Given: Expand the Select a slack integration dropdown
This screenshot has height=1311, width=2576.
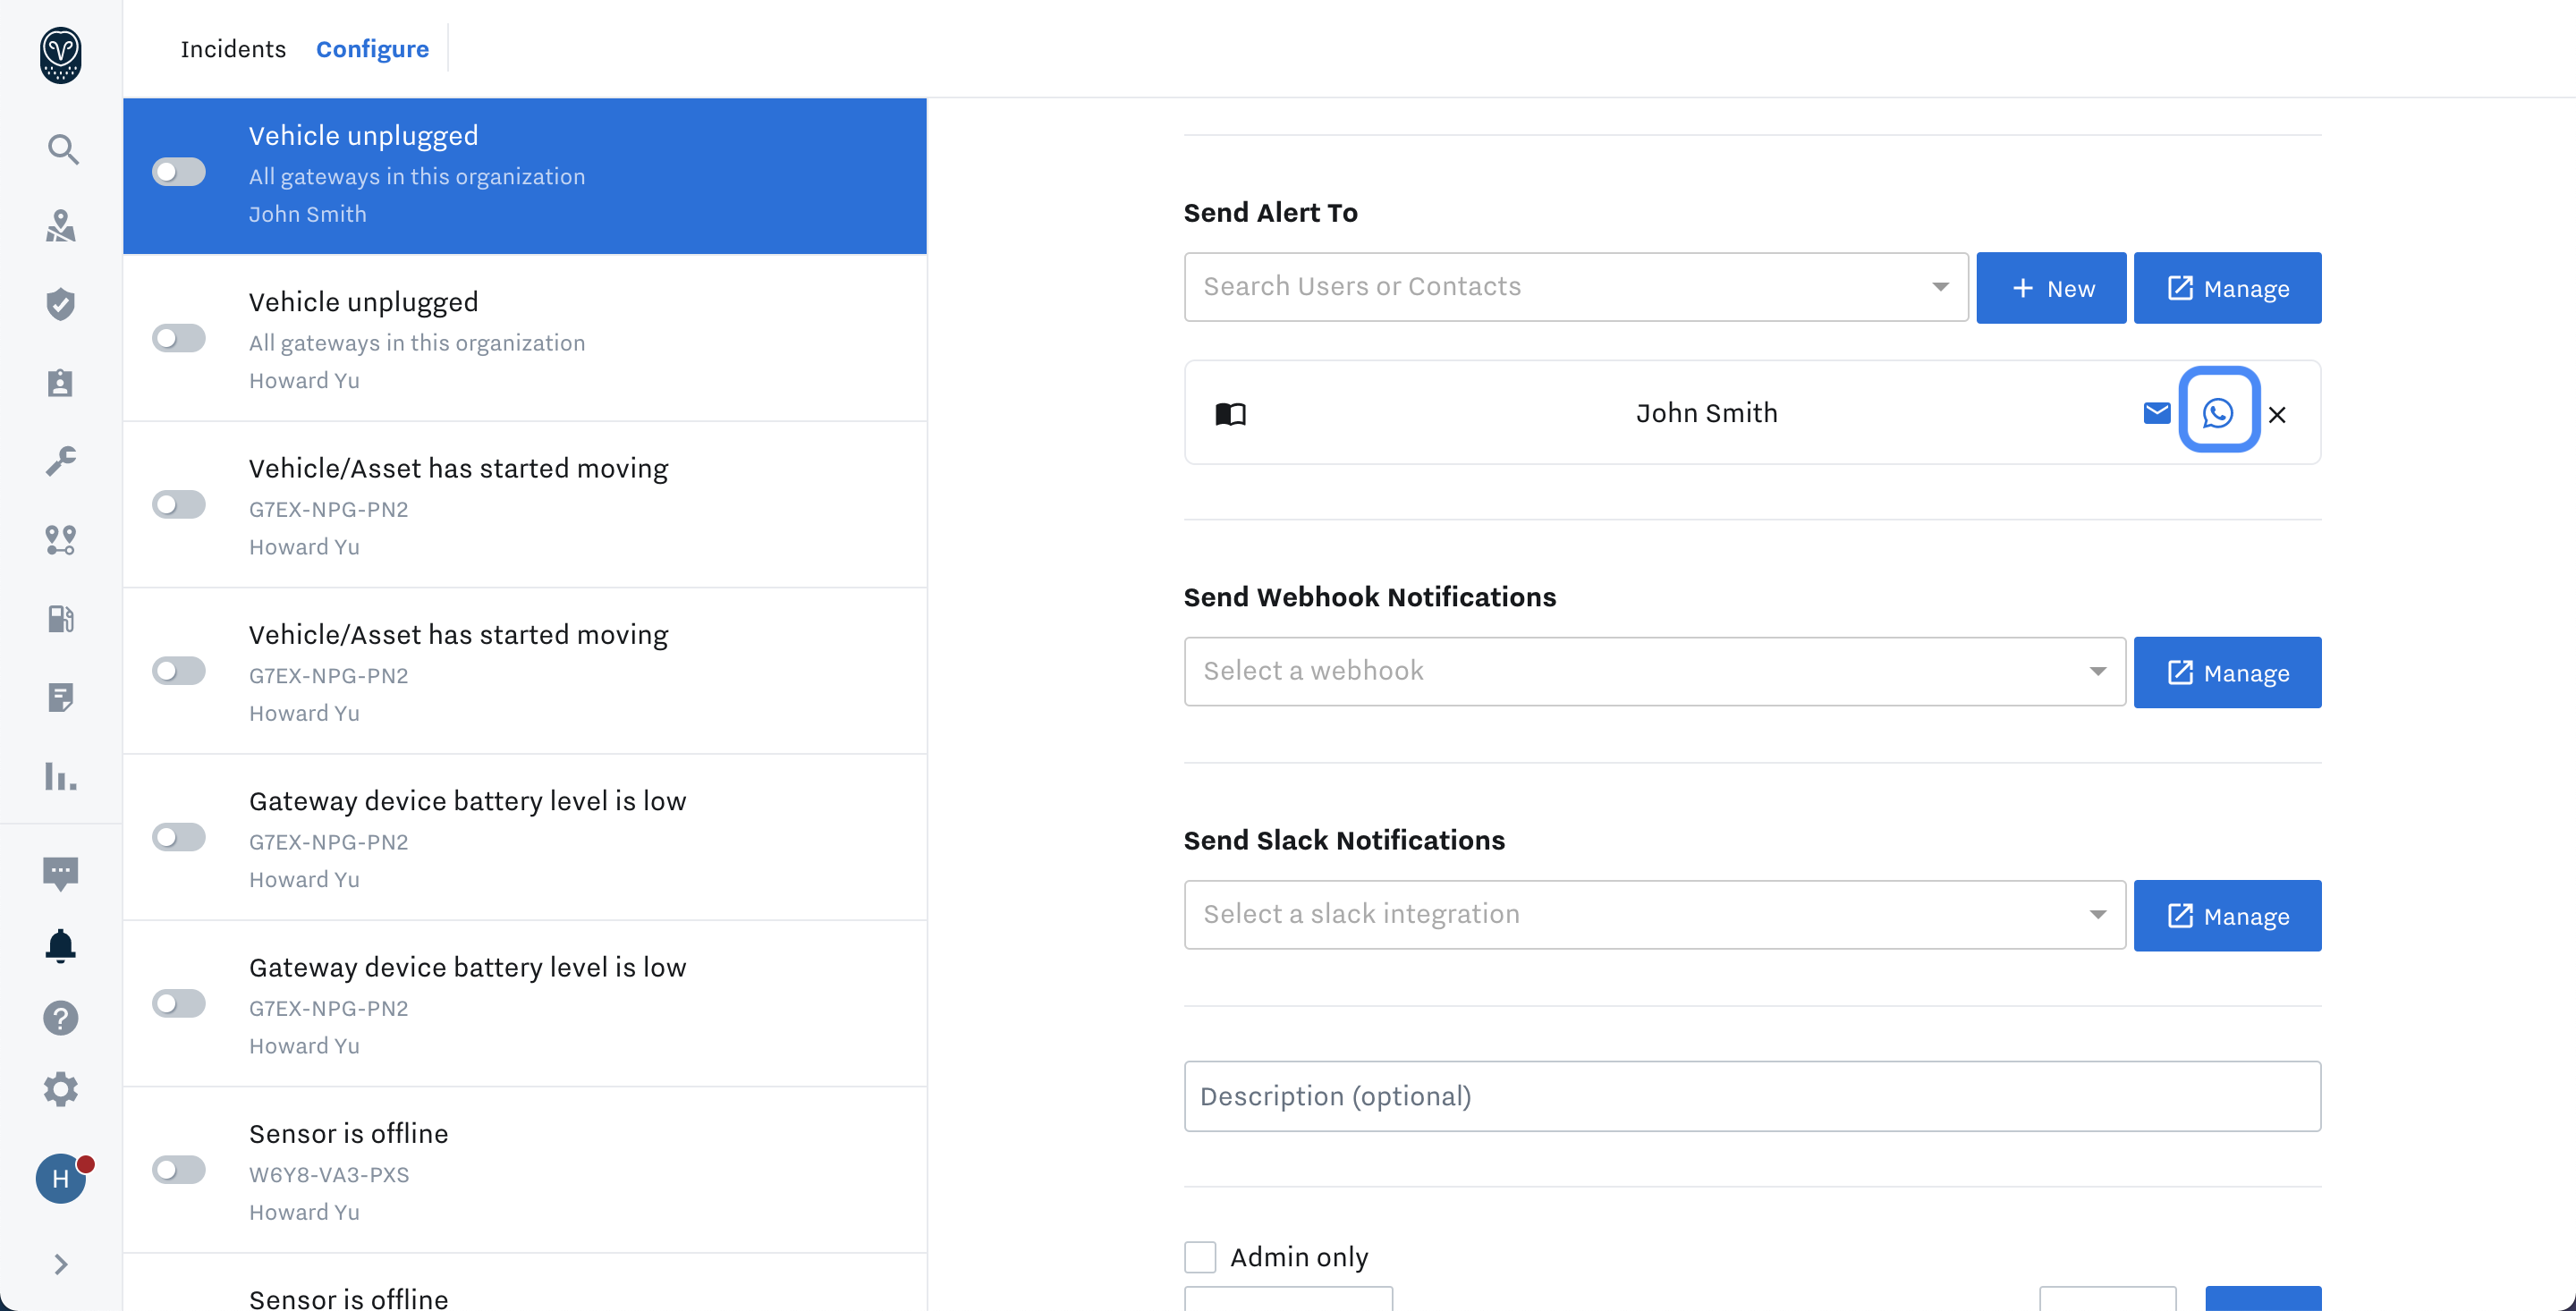Looking at the screenshot, I should point(1654,914).
